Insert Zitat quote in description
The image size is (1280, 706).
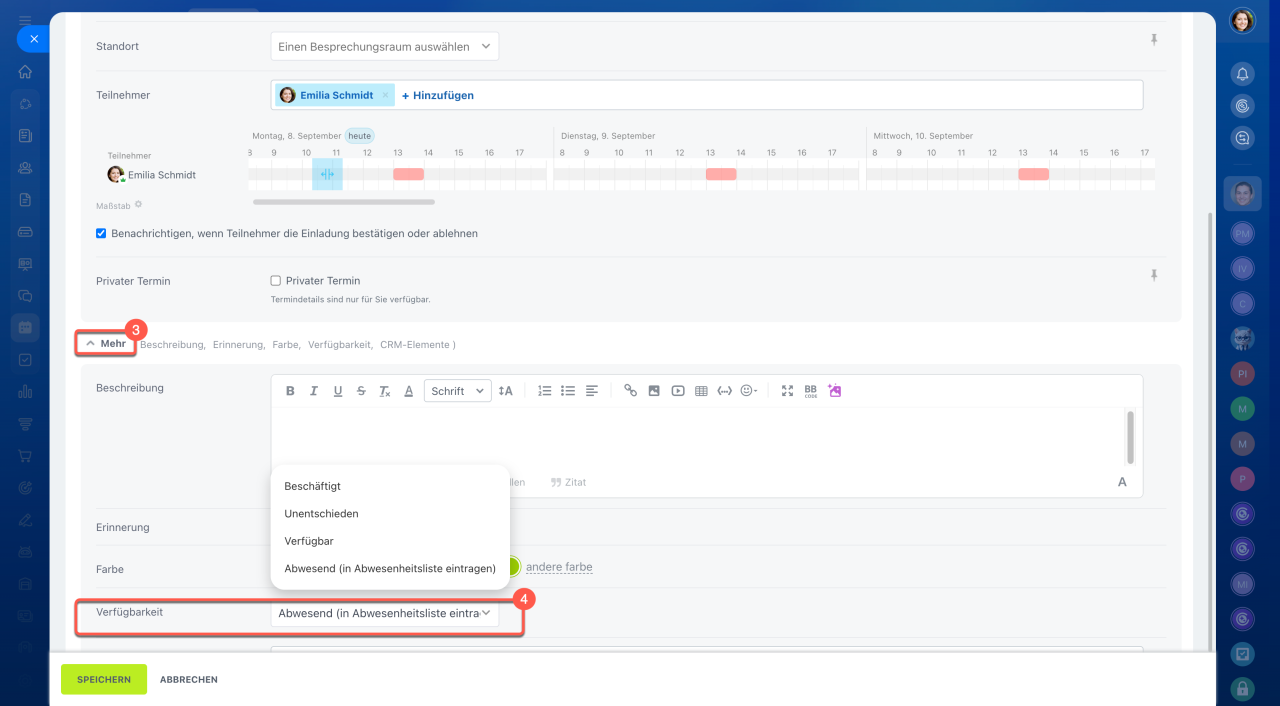click(568, 482)
